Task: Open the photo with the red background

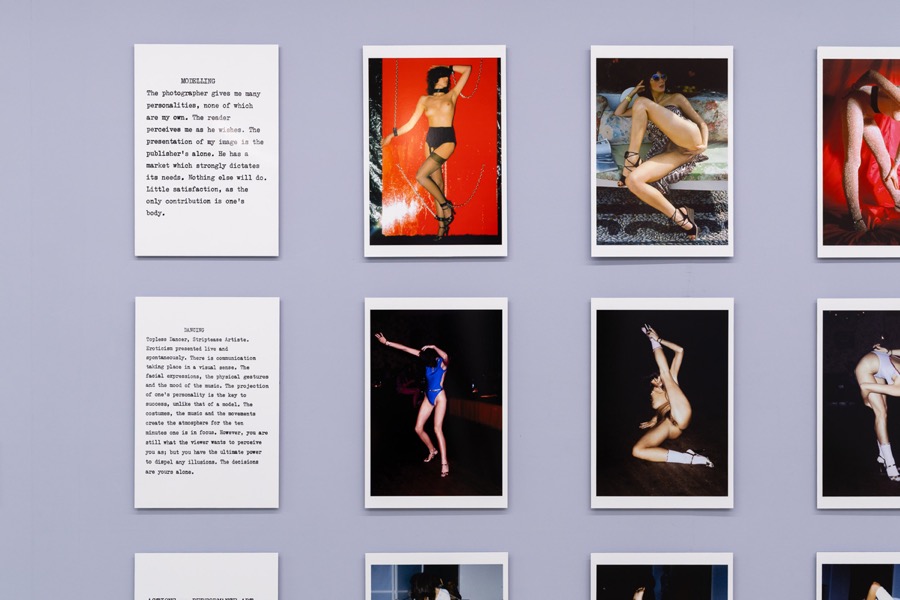Action: coord(435,150)
